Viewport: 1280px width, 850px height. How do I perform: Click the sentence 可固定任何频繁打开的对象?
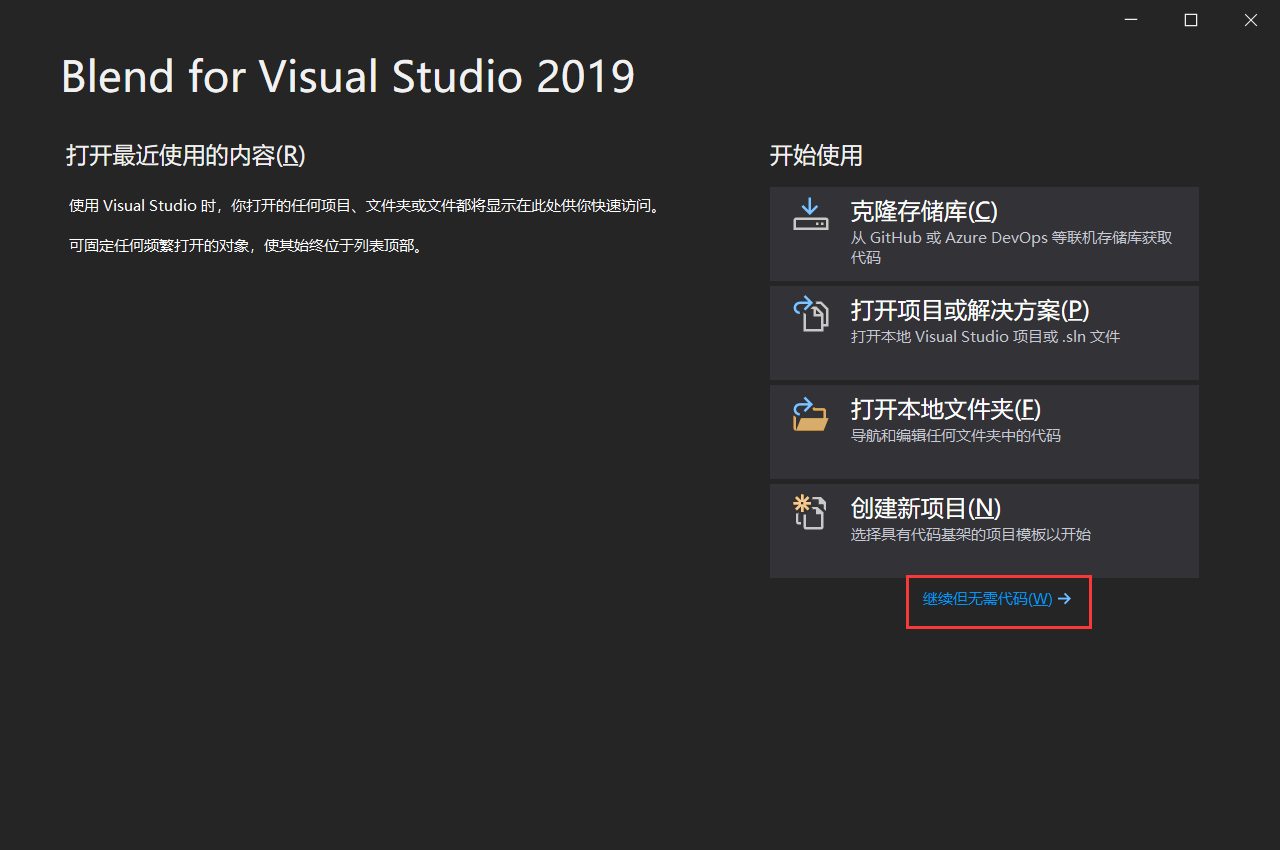click(x=246, y=246)
